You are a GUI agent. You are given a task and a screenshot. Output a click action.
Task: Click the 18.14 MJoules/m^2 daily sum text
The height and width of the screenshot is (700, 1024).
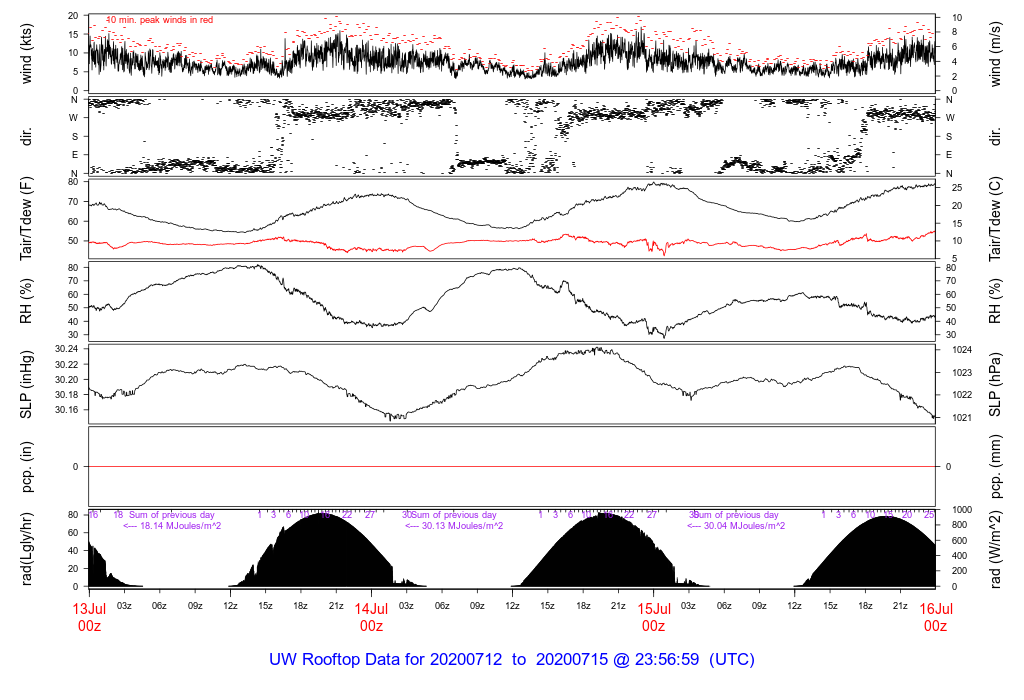172,526
